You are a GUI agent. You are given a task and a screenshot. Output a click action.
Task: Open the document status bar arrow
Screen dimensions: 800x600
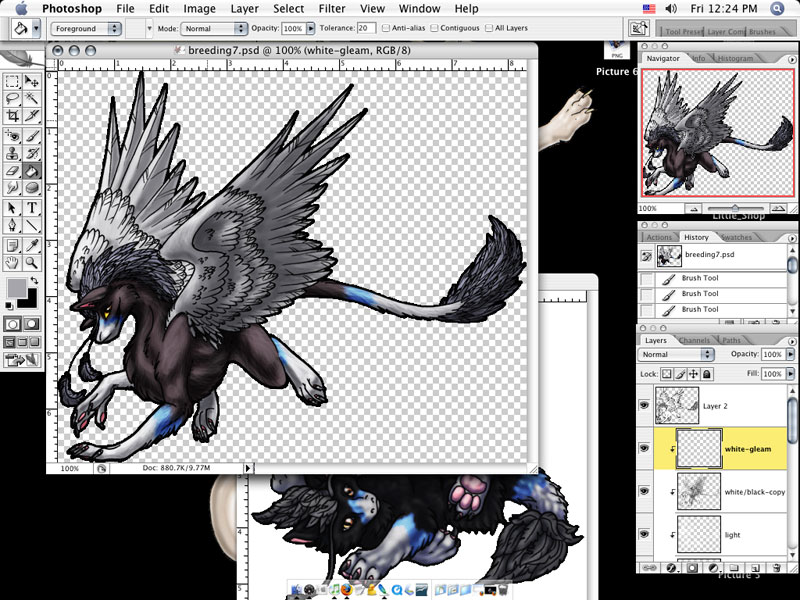pos(248,468)
